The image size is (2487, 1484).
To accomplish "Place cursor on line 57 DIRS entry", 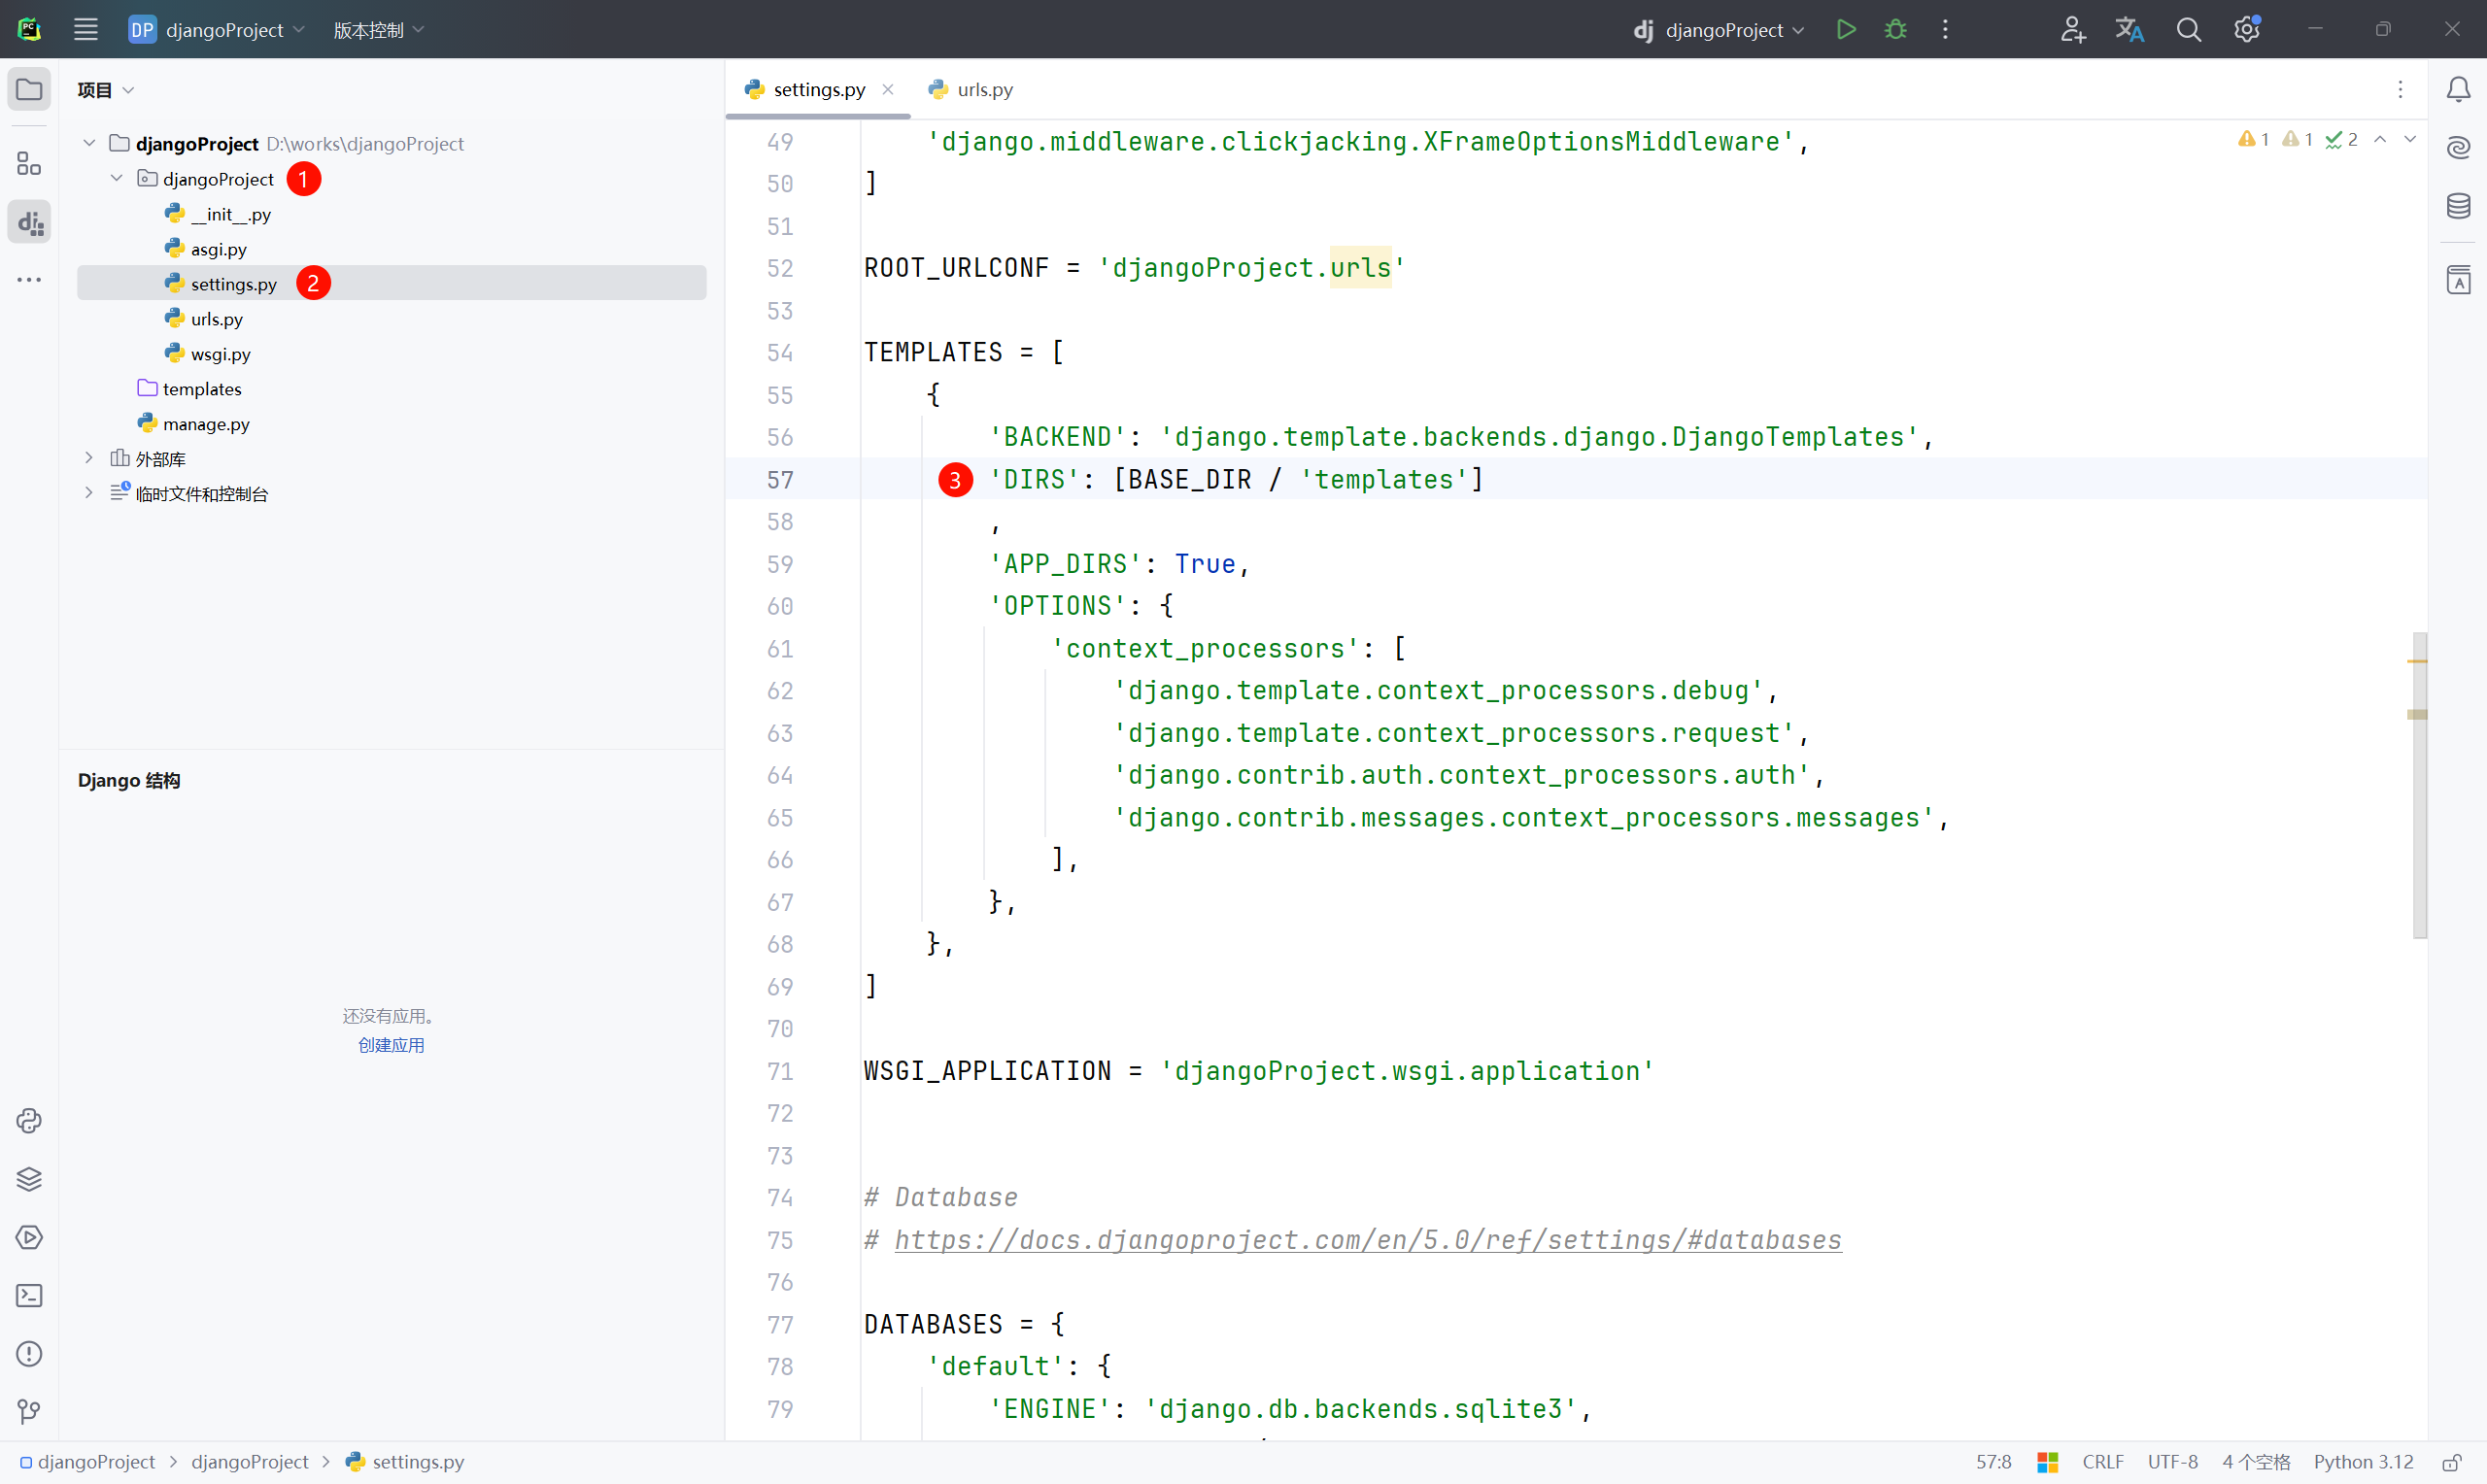I will (1237, 479).
